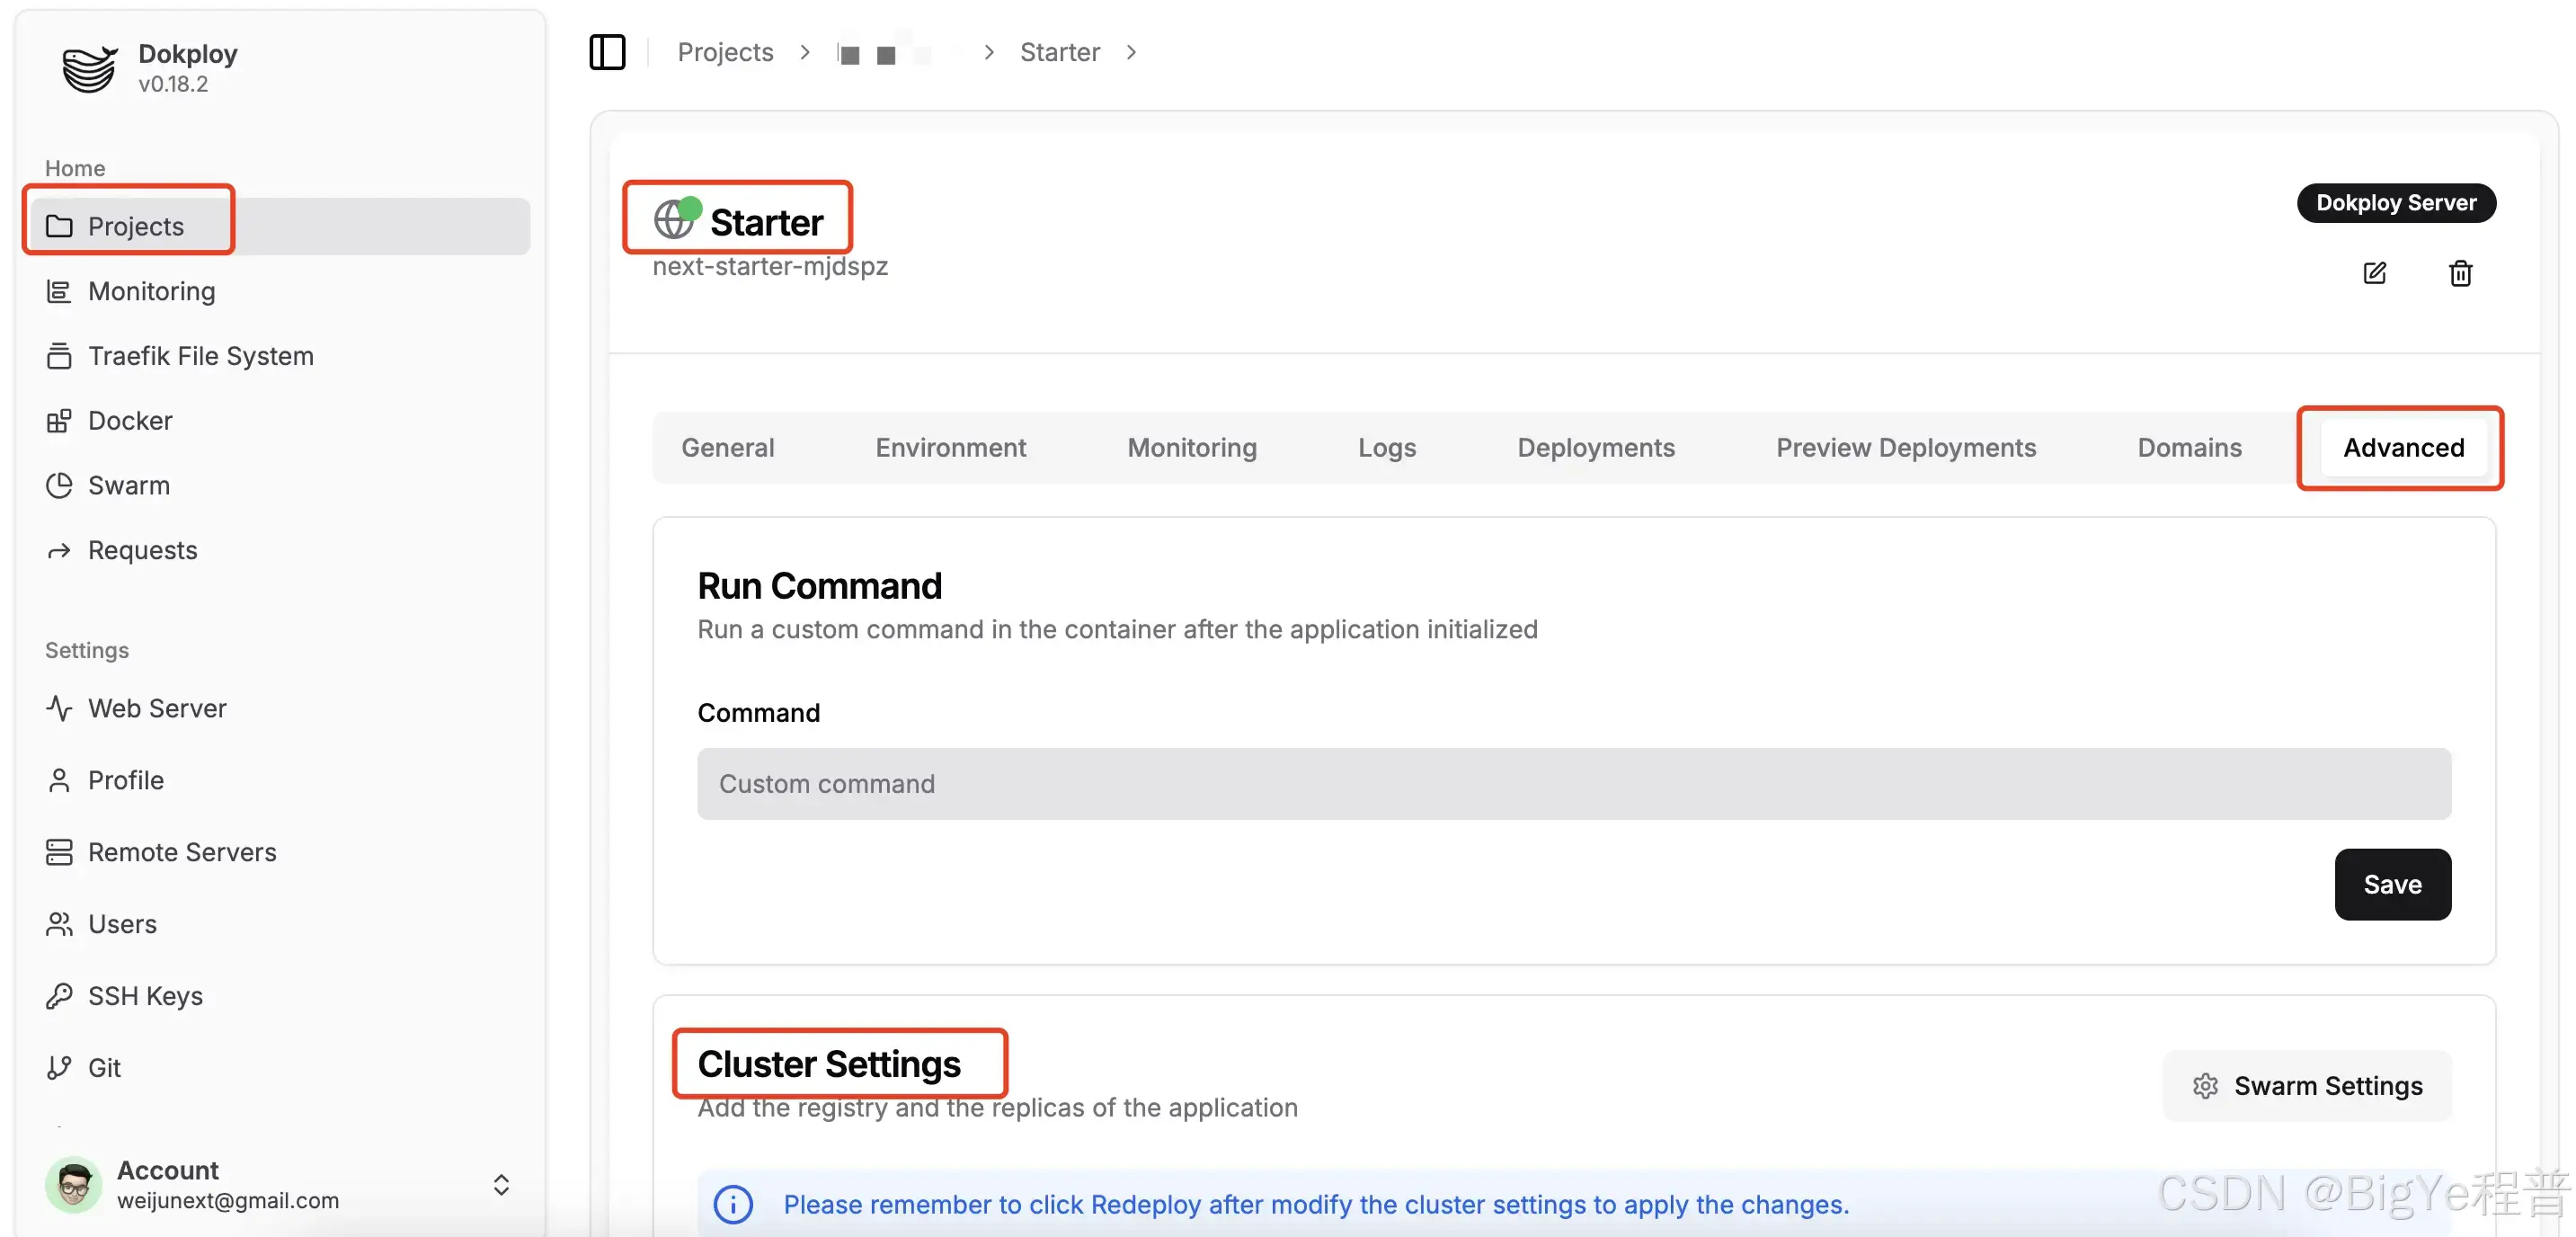Open Git settings in sidebar

coord(104,1068)
